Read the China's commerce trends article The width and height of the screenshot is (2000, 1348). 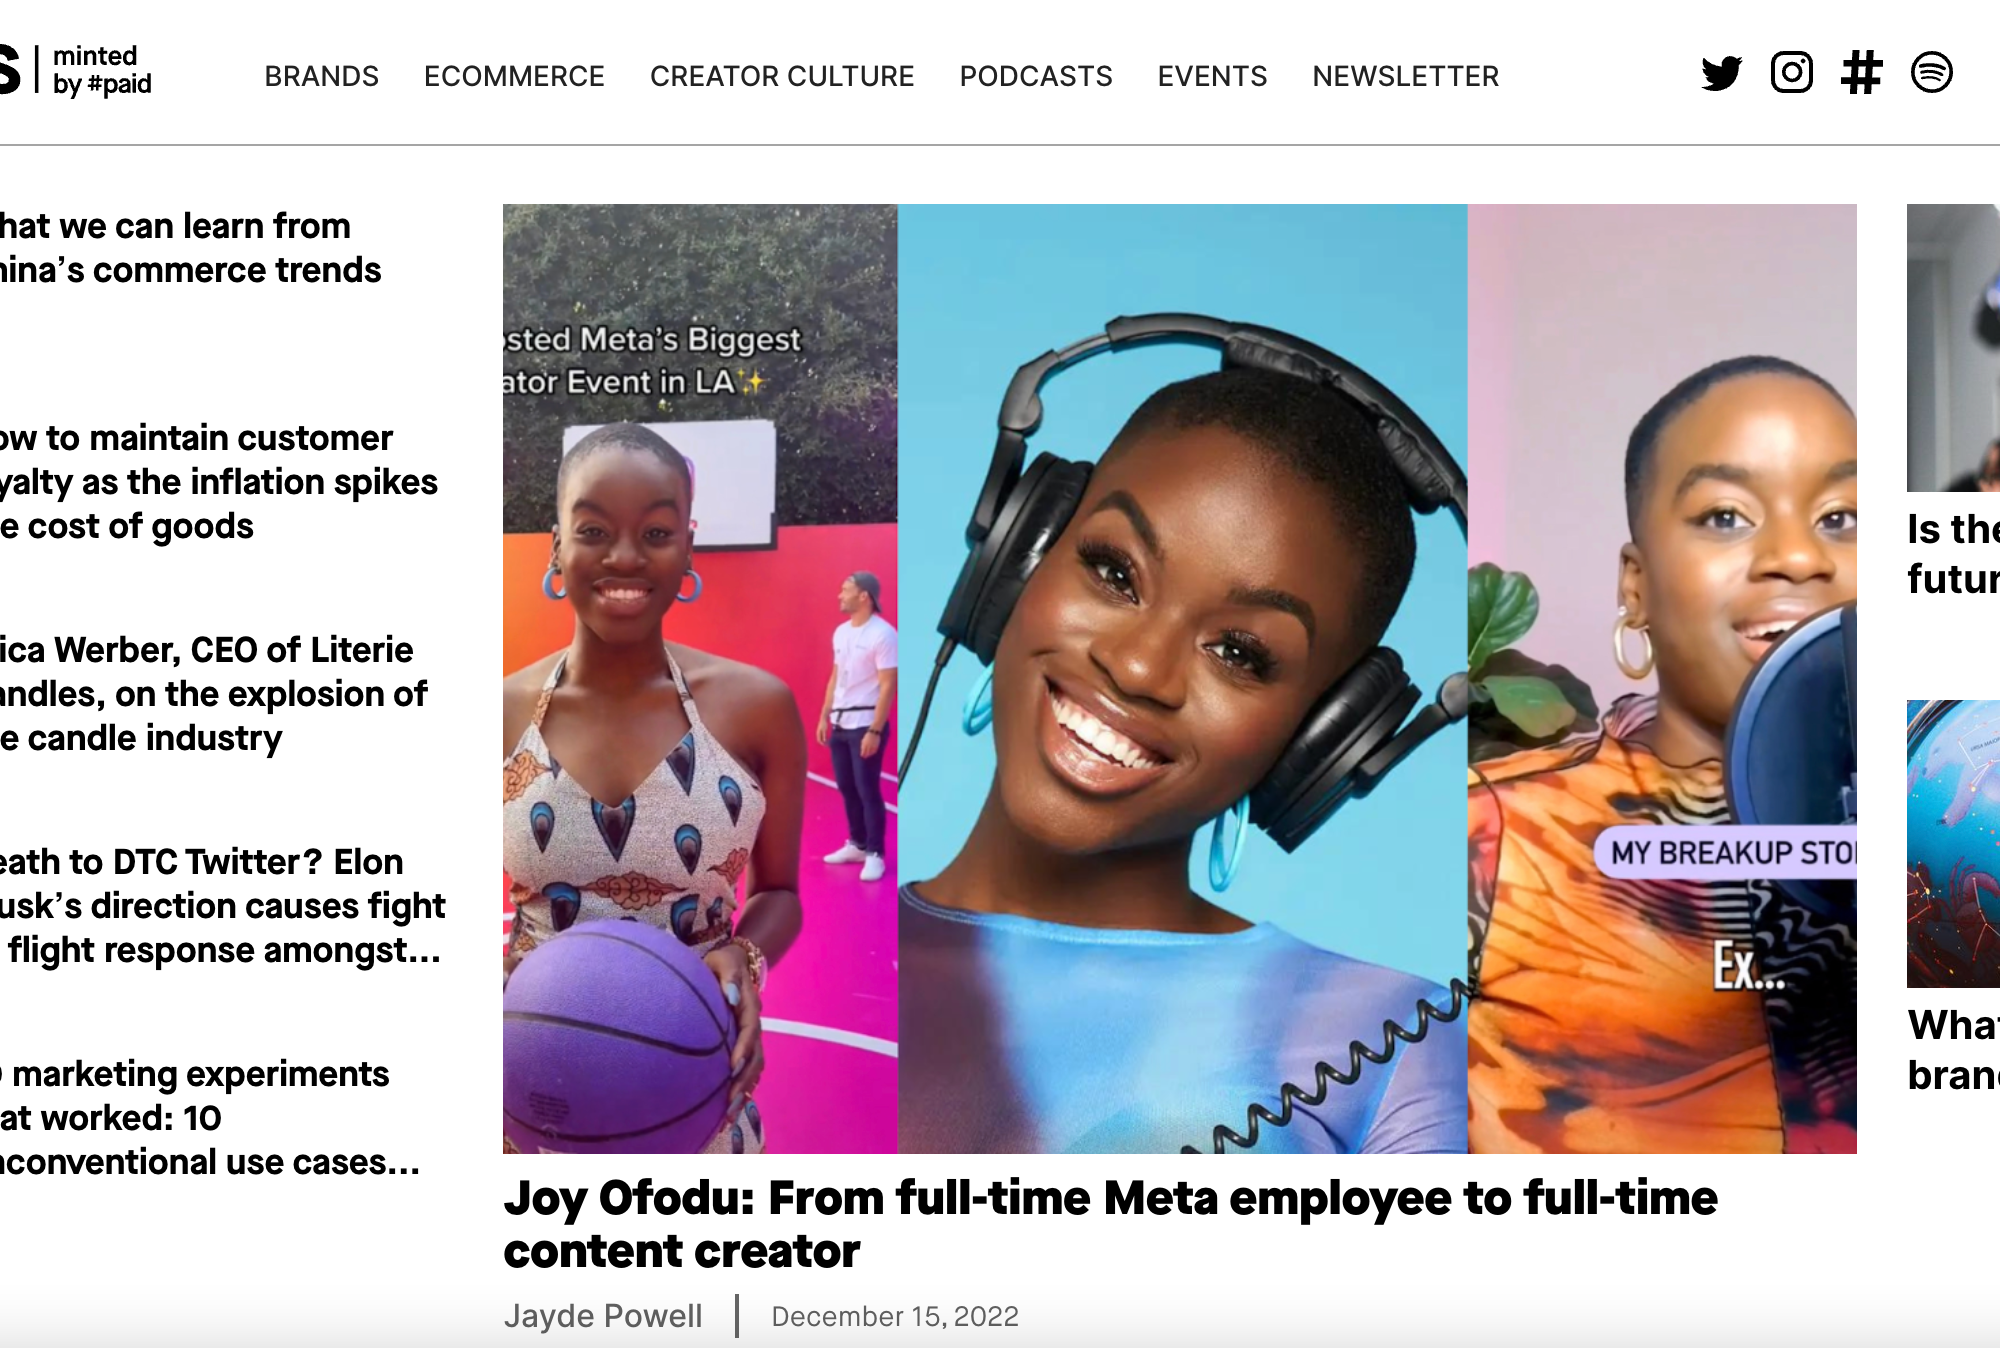191,248
